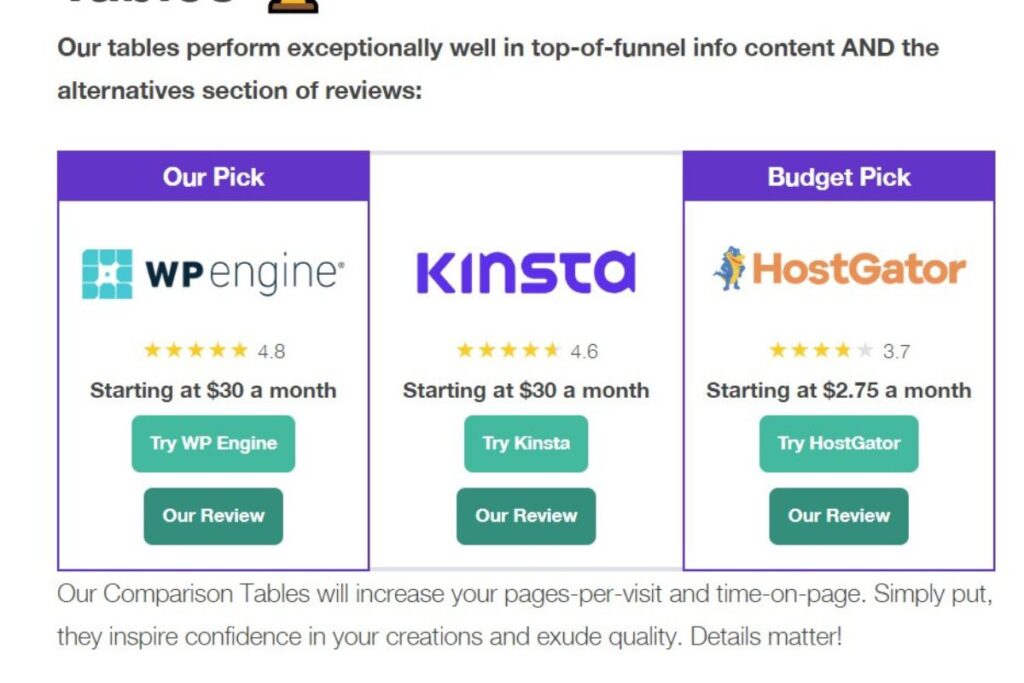1024x683 pixels.
Task: Click the HostGator alligator mascot icon
Action: (x=730, y=268)
